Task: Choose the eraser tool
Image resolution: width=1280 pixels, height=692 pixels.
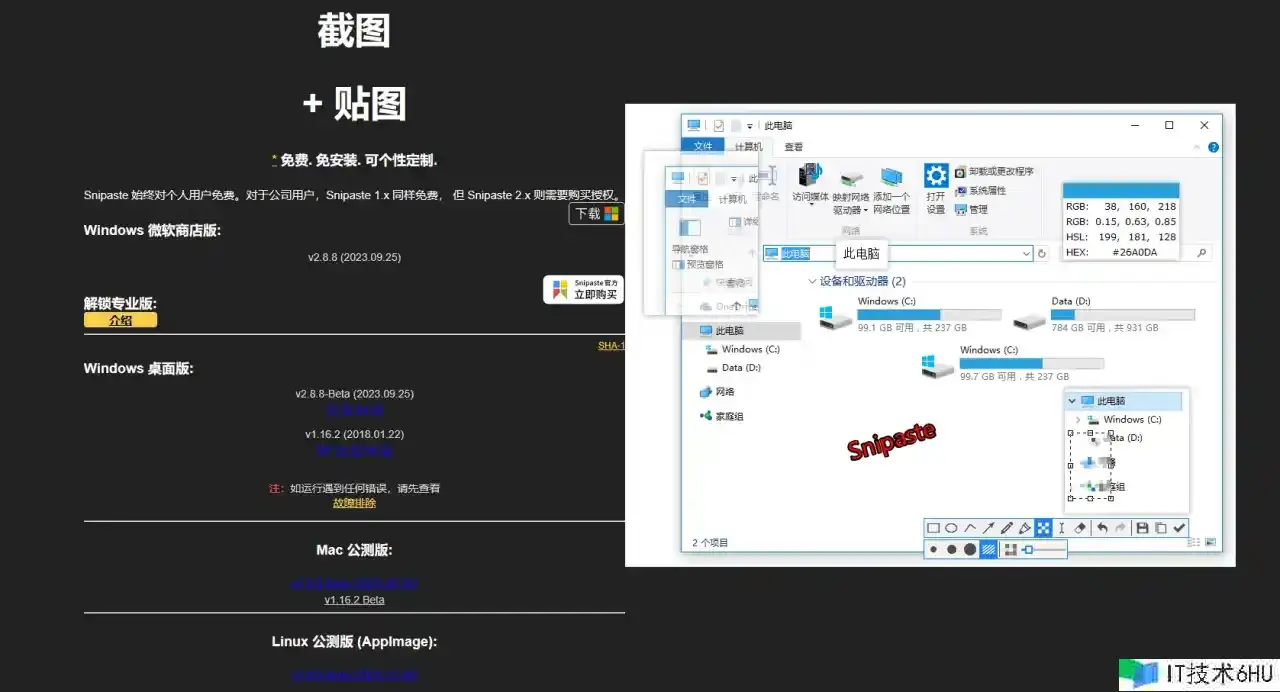Action: pyautogui.click(x=1080, y=528)
